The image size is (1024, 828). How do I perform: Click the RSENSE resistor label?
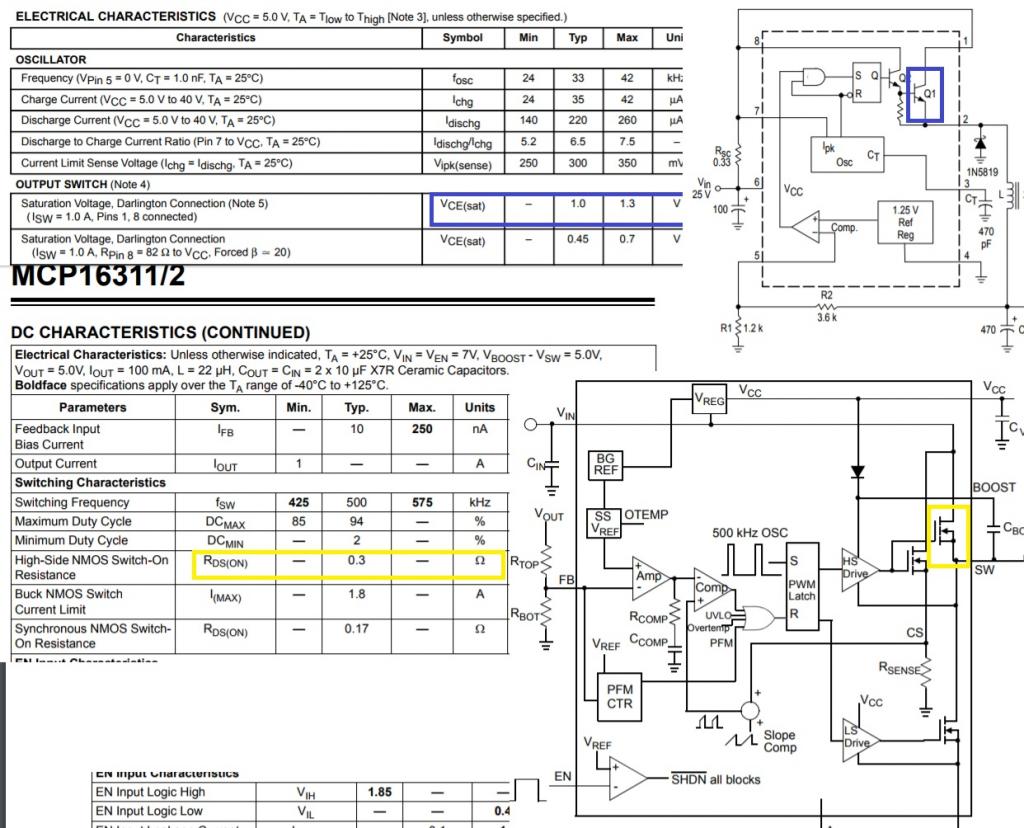899,668
